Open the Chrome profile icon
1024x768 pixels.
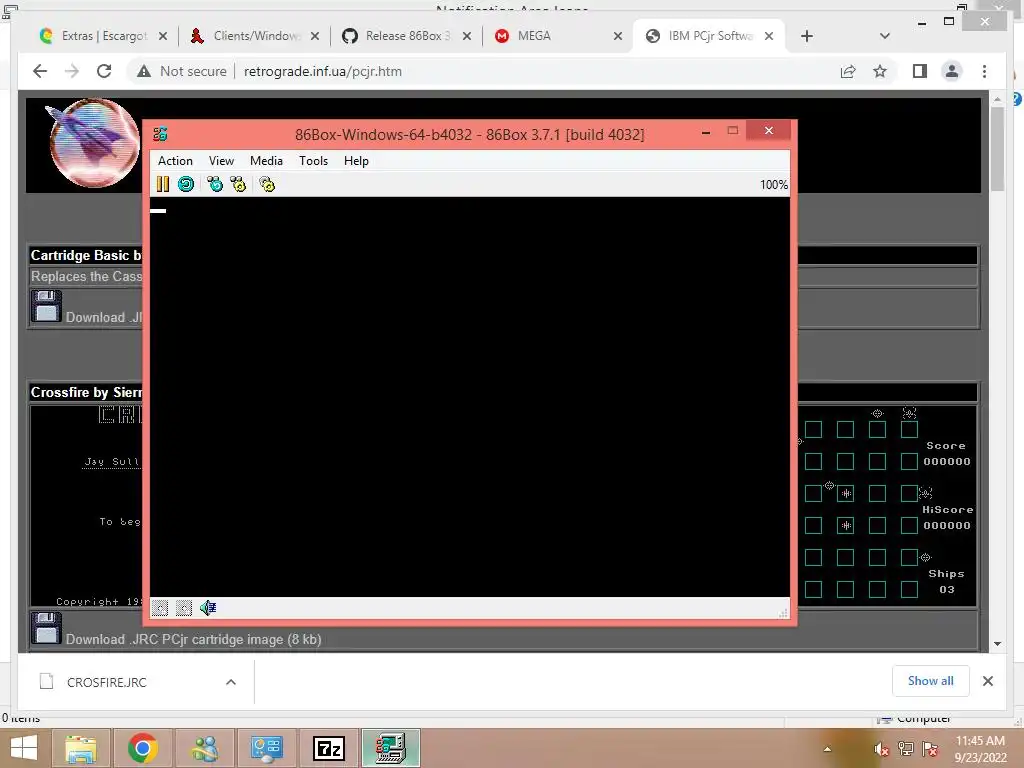(x=952, y=71)
